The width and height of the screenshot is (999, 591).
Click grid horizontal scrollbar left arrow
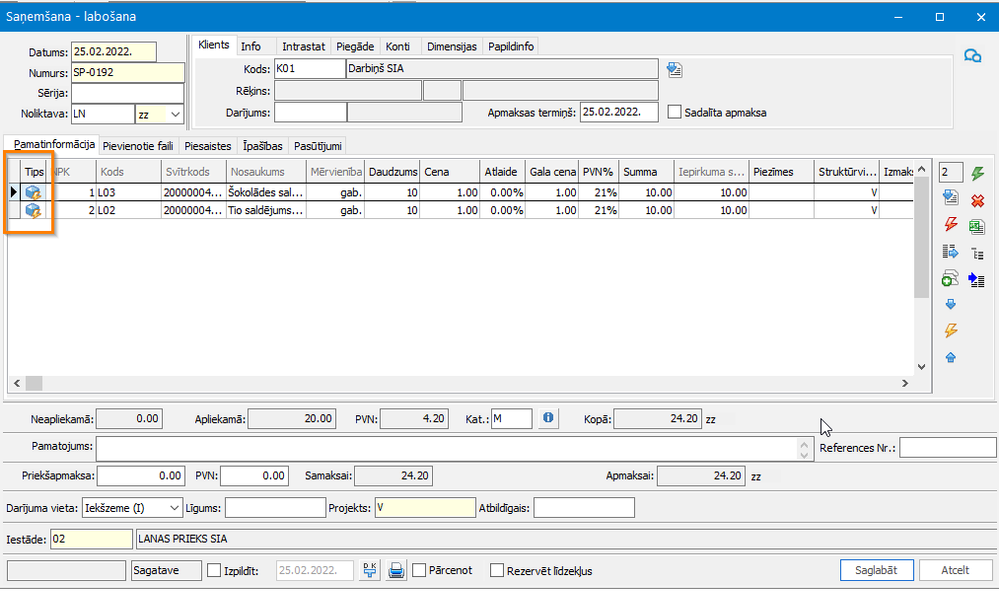coord(17,383)
